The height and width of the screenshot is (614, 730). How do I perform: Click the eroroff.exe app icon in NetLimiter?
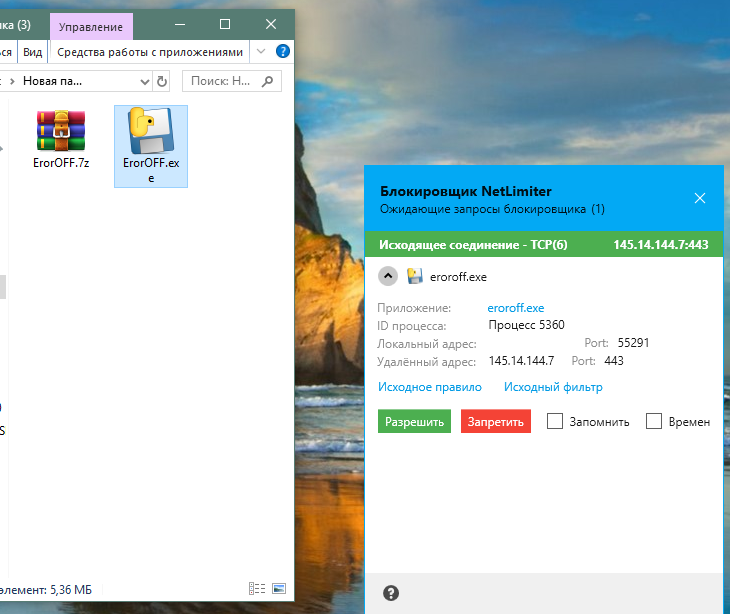tap(414, 276)
